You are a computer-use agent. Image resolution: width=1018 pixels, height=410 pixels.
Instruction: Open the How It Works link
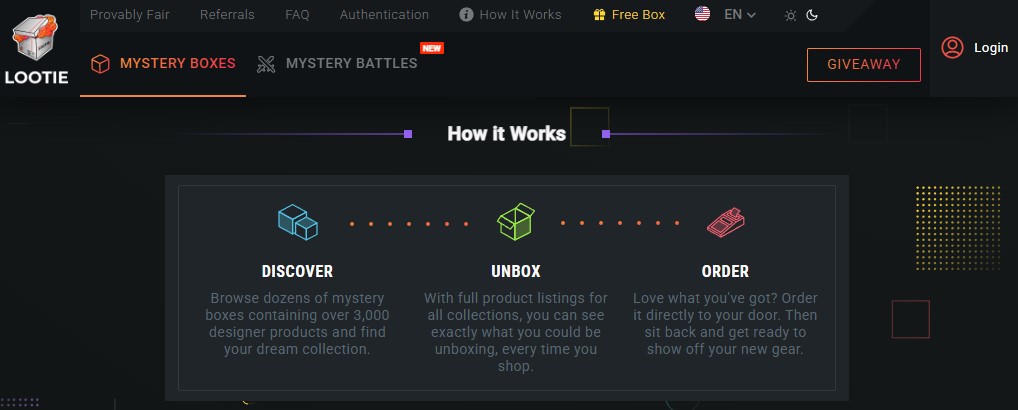pos(510,14)
